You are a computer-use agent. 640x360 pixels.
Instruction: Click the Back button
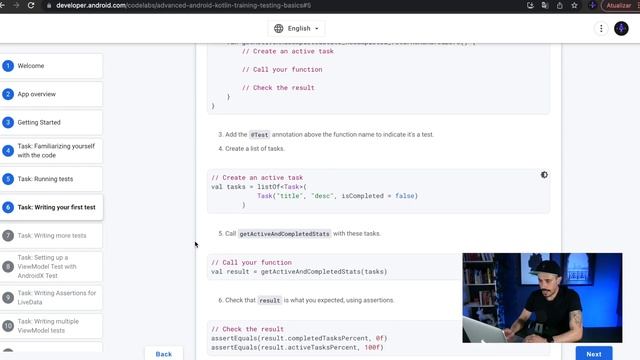164,354
